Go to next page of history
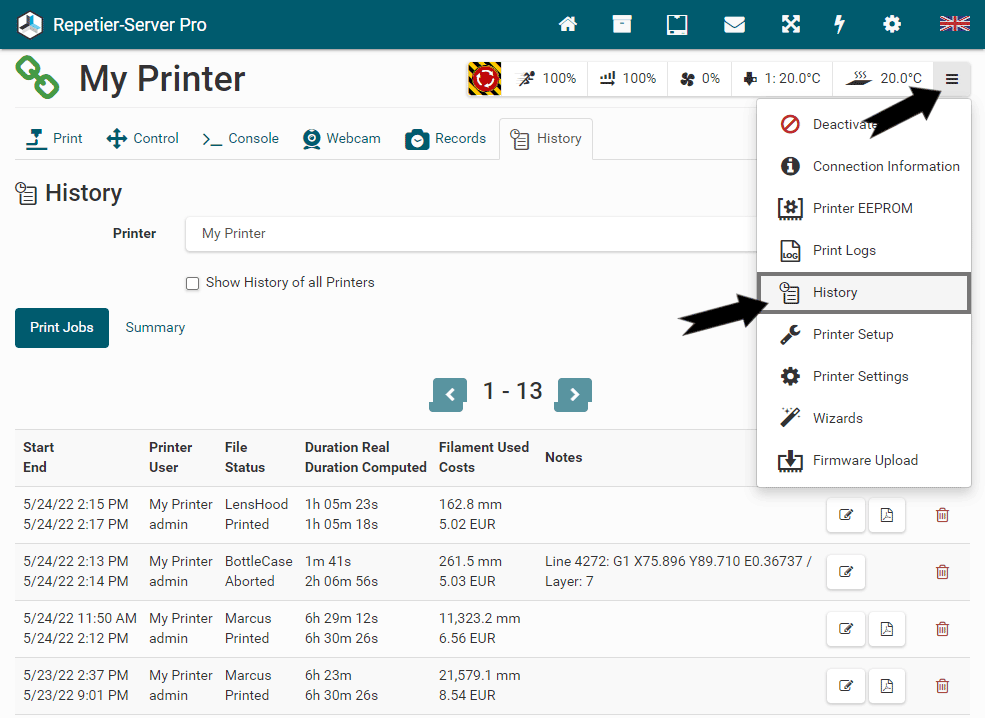The width and height of the screenshot is (985, 718). tap(574, 394)
